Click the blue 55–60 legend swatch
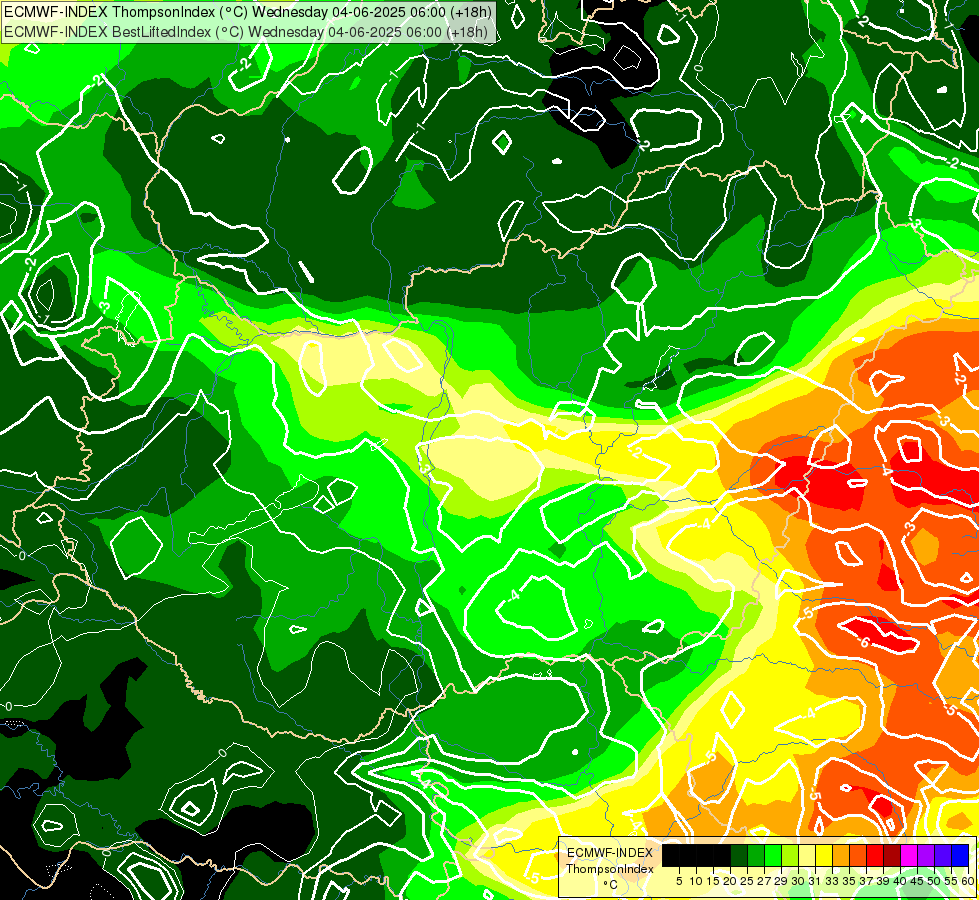The width and height of the screenshot is (979, 900). pyautogui.click(x=960, y=855)
